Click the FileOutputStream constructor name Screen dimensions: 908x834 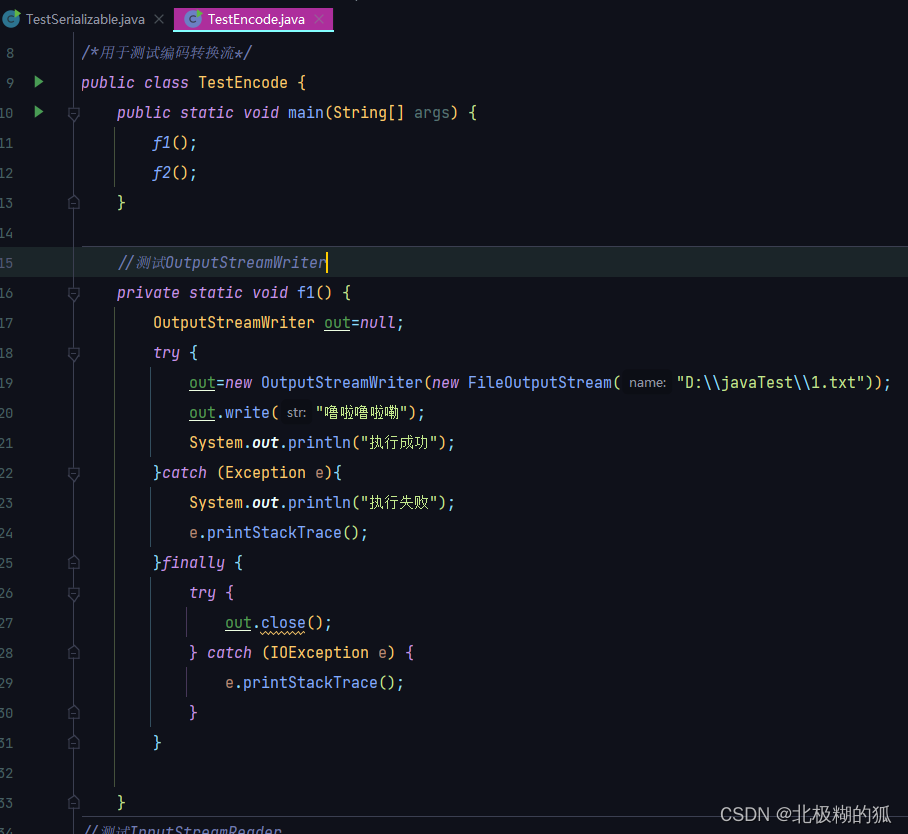coord(540,383)
